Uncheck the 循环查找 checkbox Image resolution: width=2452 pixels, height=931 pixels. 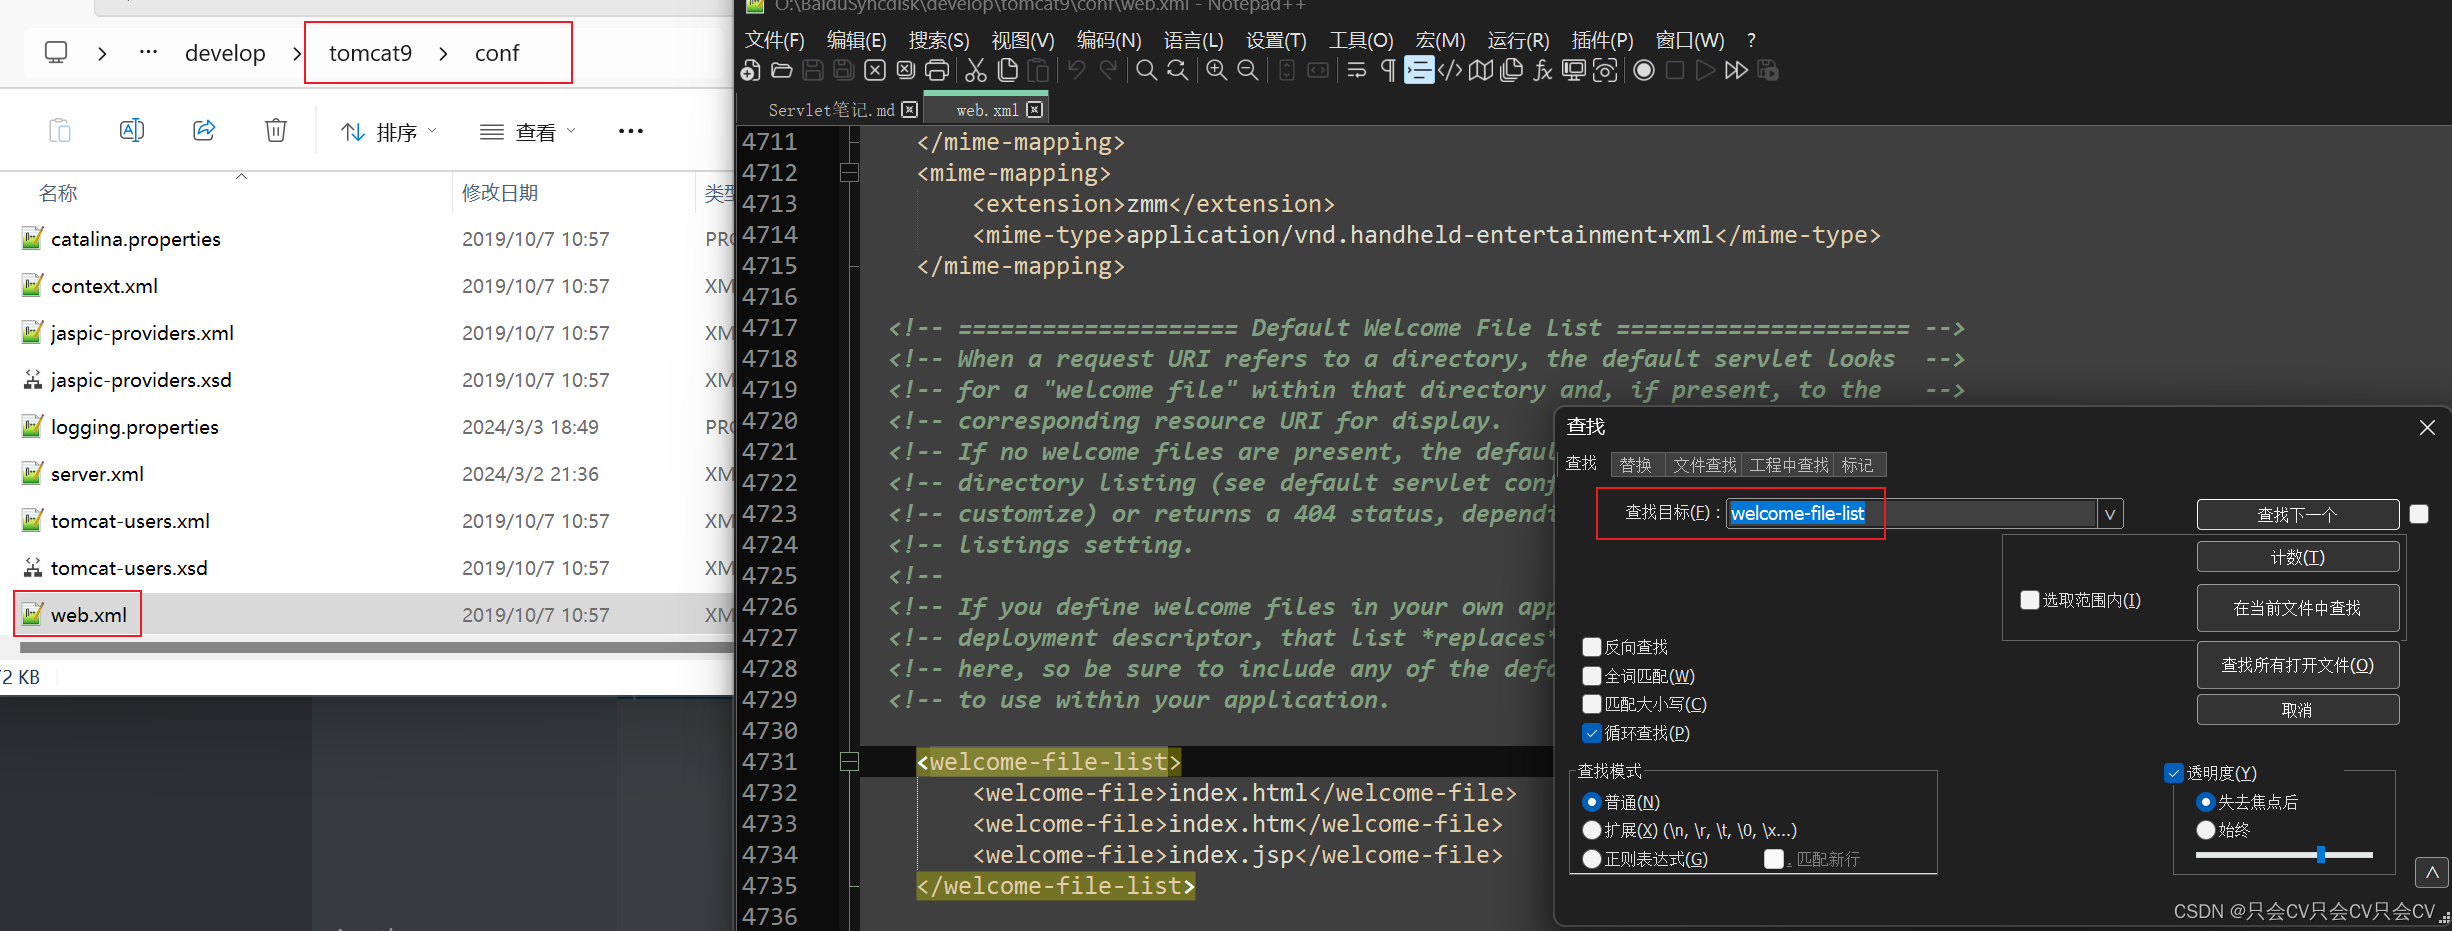click(1592, 733)
